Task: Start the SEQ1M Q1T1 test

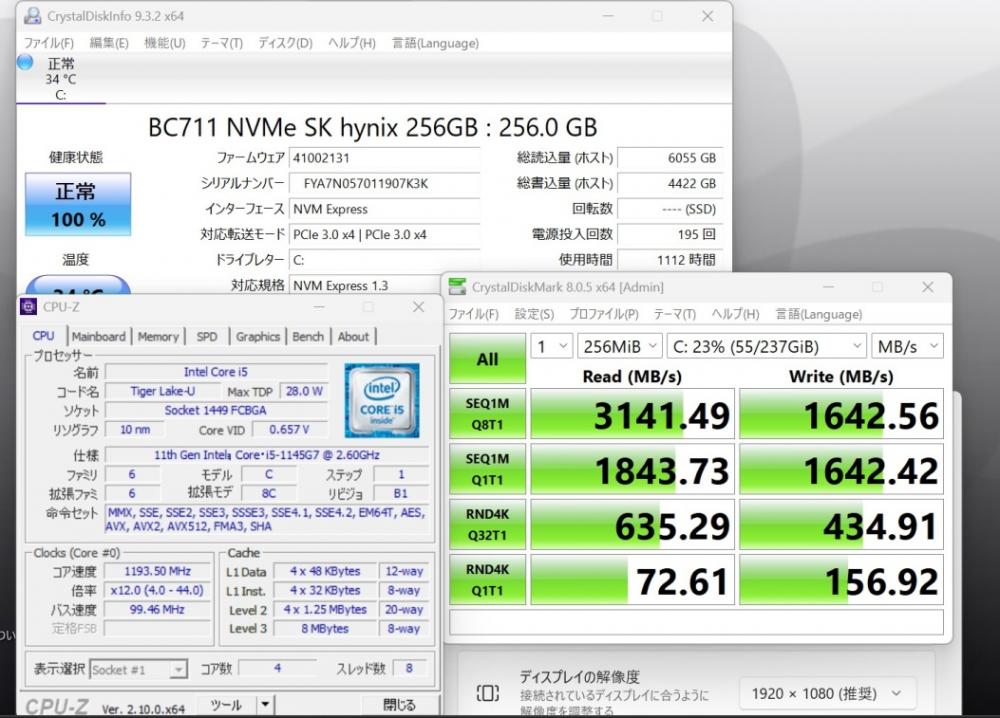Action: click(x=487, y=469)
